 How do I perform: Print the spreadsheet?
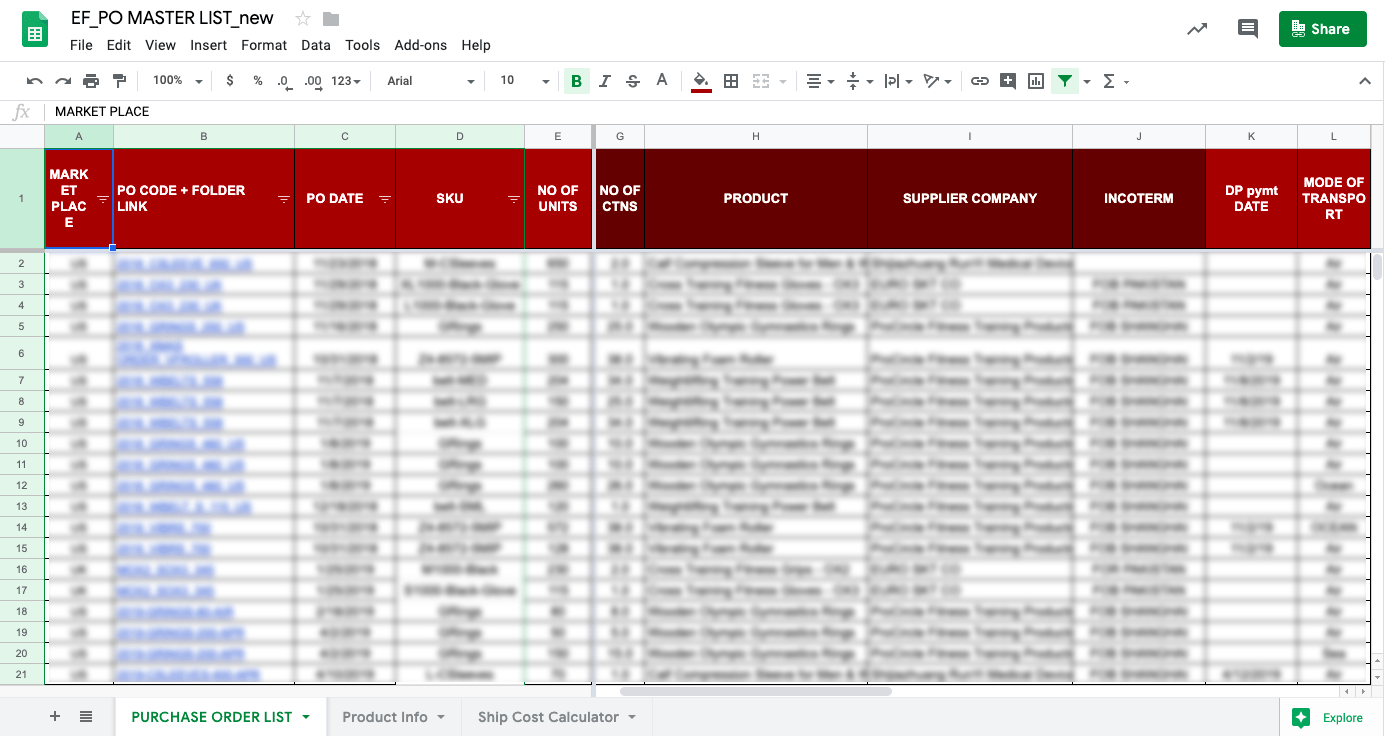click(91, 81)
